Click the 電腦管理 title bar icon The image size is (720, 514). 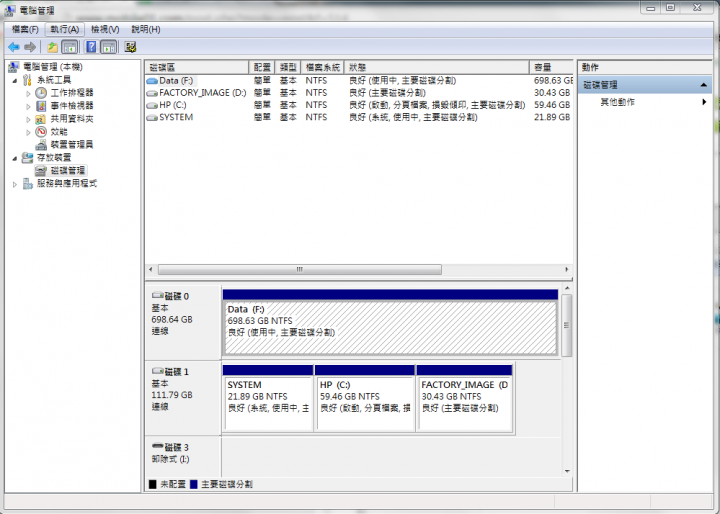coord(10,10)
